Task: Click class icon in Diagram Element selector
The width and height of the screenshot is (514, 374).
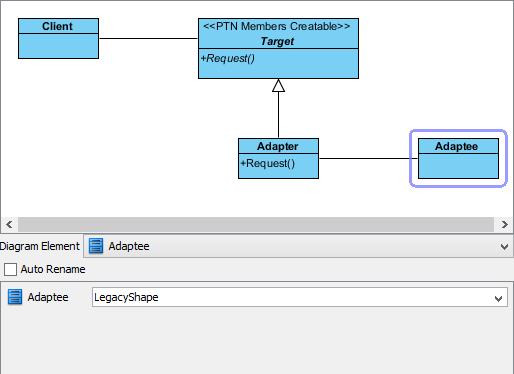Action: pyautogui.click(x=96, y=246)
